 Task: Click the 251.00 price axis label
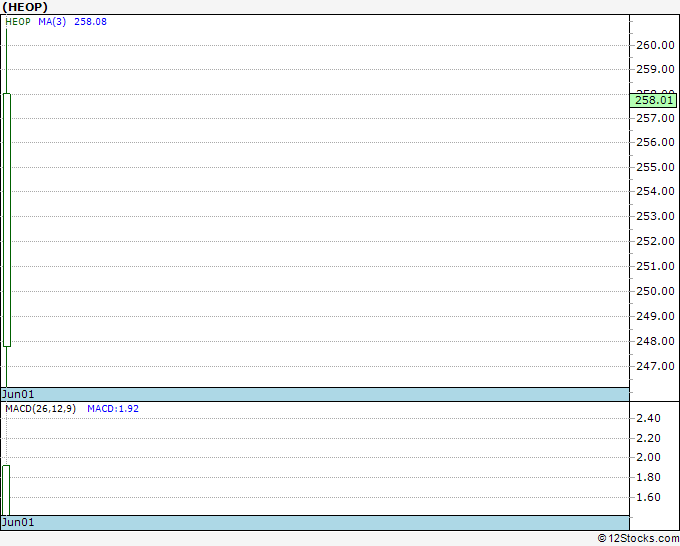click(x=655, y=266)
